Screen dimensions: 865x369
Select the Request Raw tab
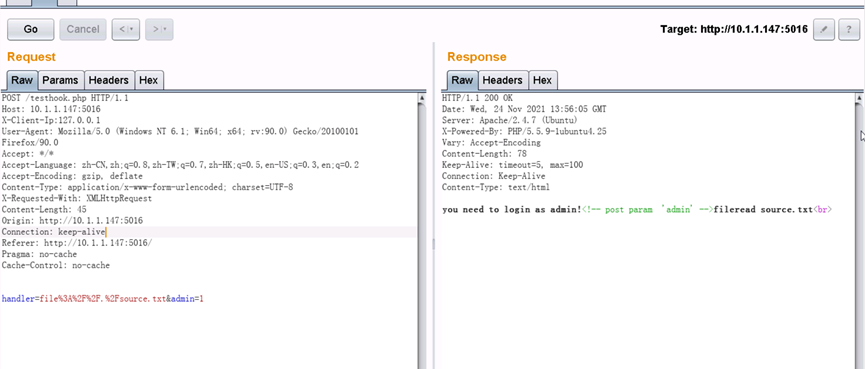coord(22,80)
